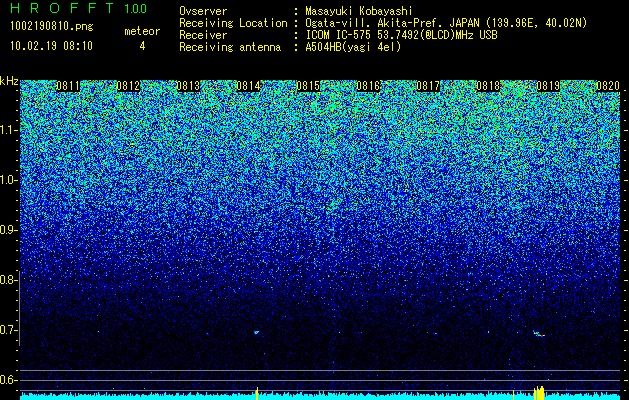Click the date stamp 10.02.19 08:10
This screenshot has height=400, width=629.
point(51,46)
